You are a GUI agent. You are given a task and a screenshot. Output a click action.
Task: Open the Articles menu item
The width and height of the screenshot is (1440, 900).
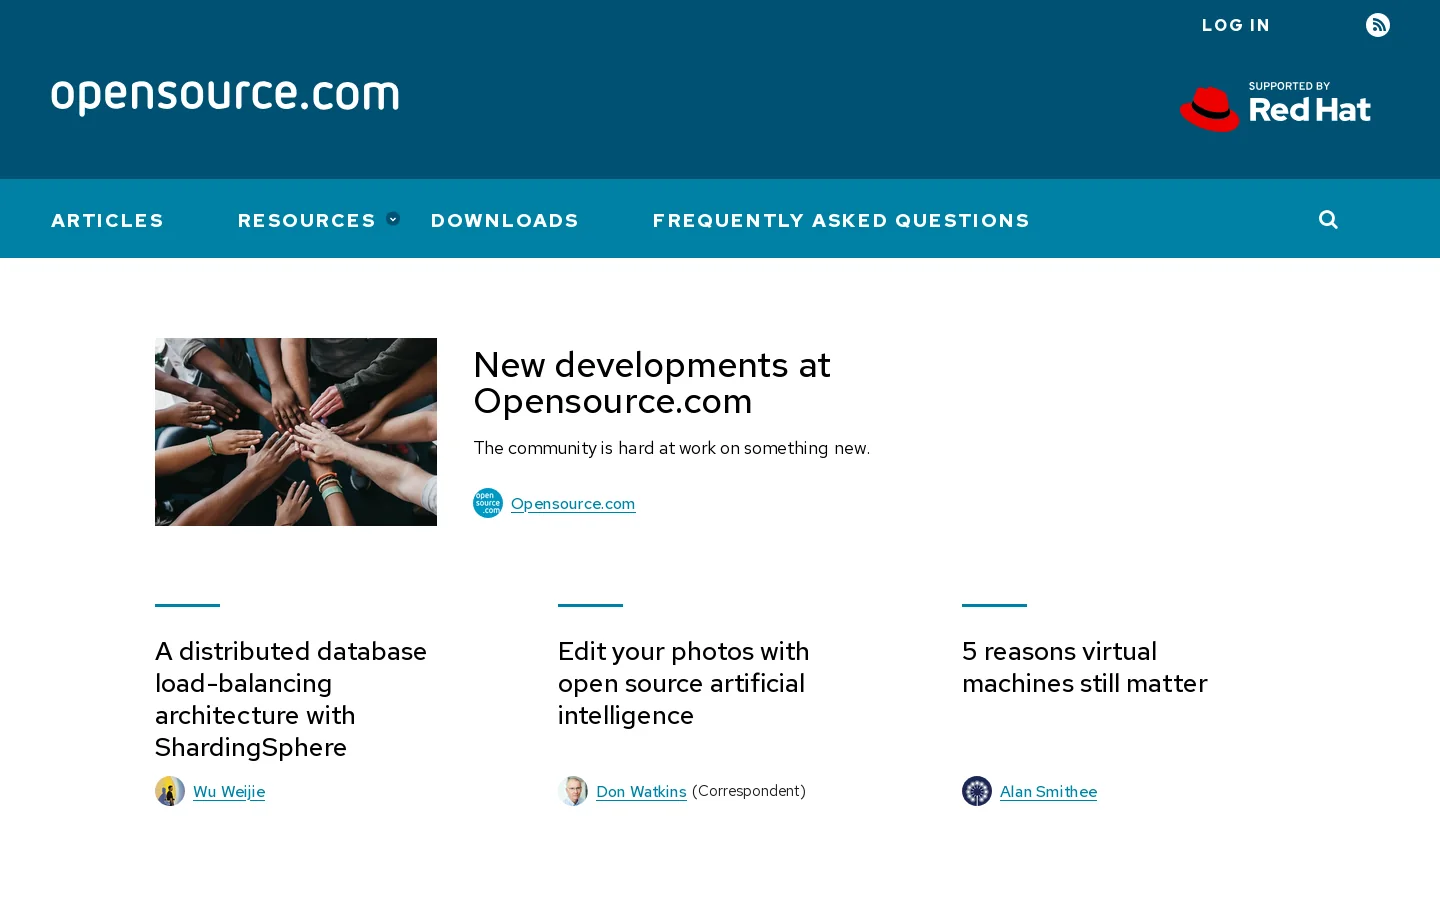(107, 220)
